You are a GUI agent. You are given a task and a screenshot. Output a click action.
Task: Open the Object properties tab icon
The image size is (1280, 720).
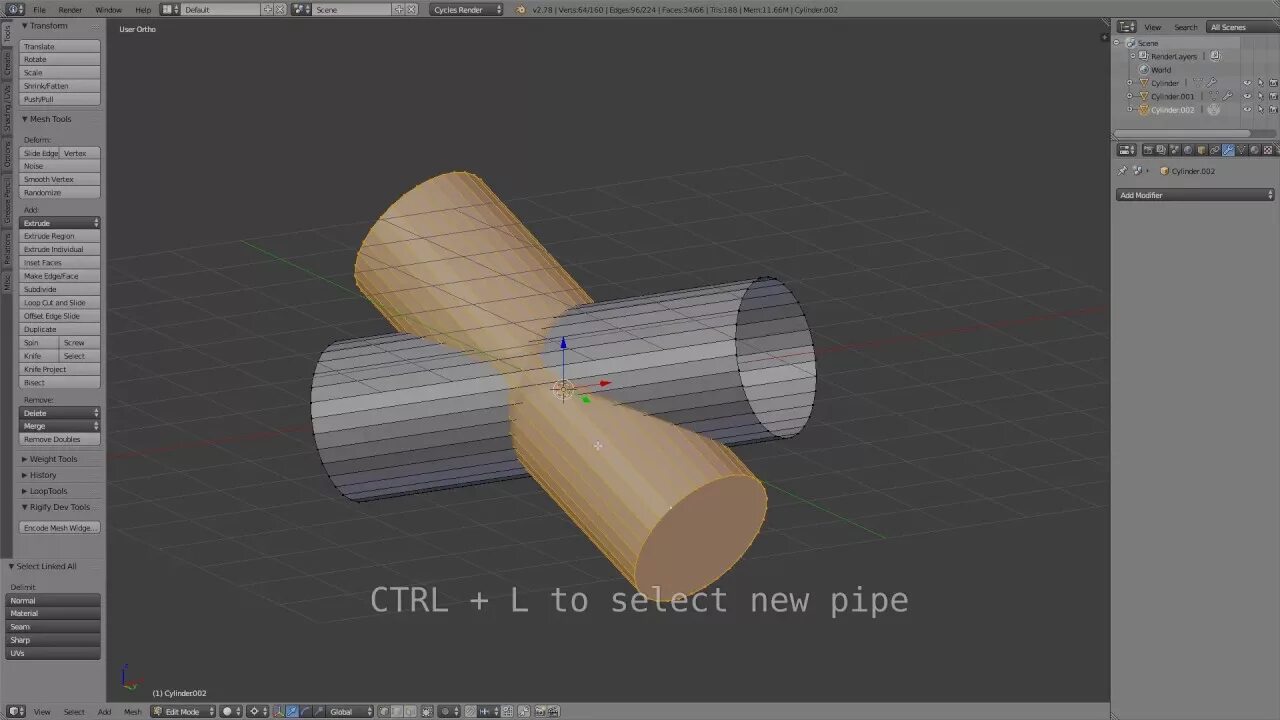1202,150
